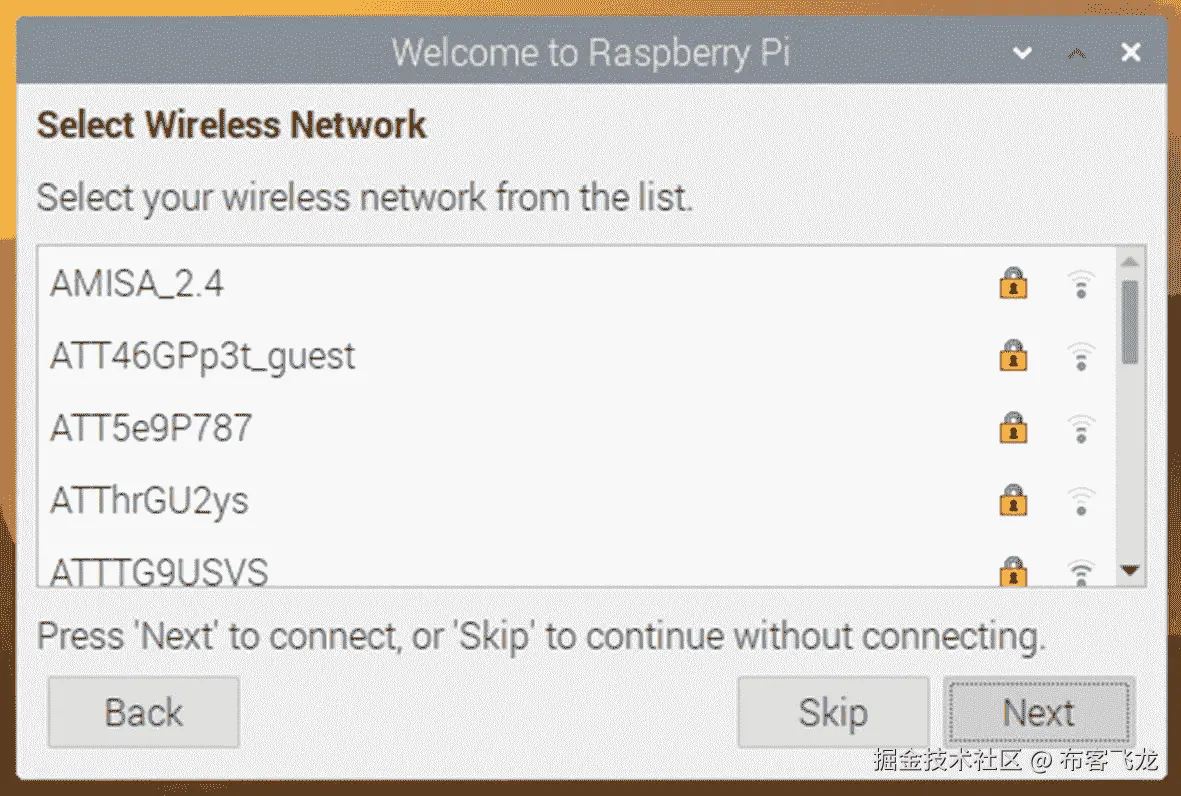Click the wifi signal icon for AMISA_2.4
This screenshot has width=1181, height=796.
(x=1080, y=285)
